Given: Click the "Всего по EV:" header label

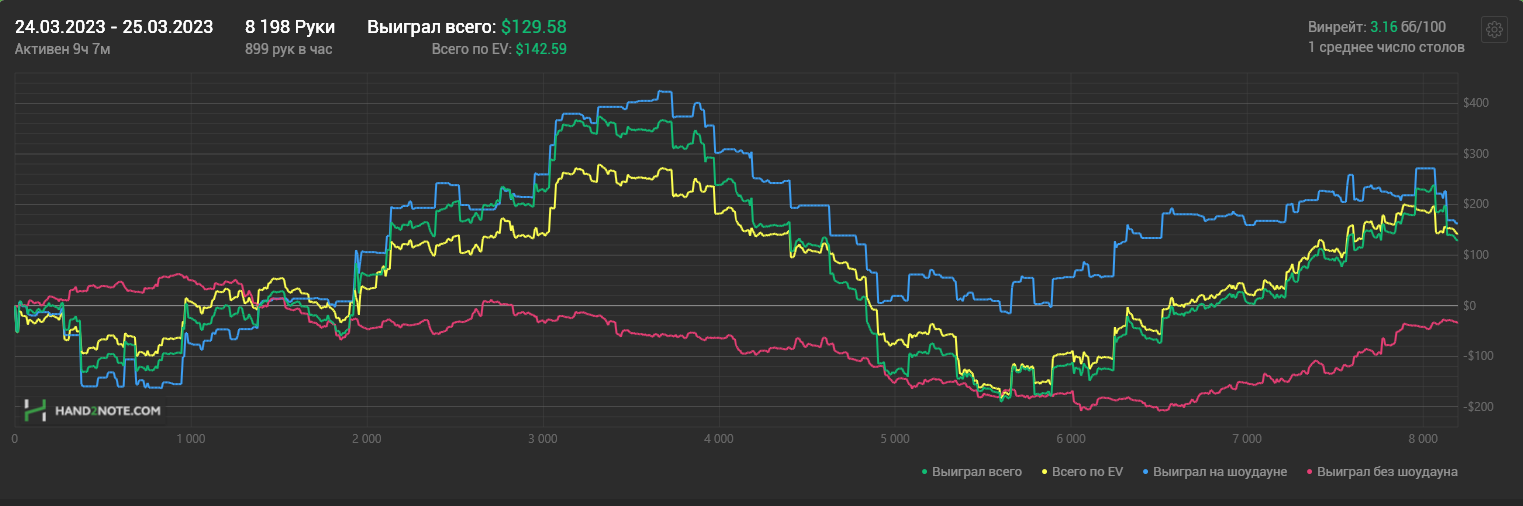Looking at the screenshot, I should pos(471,48).
